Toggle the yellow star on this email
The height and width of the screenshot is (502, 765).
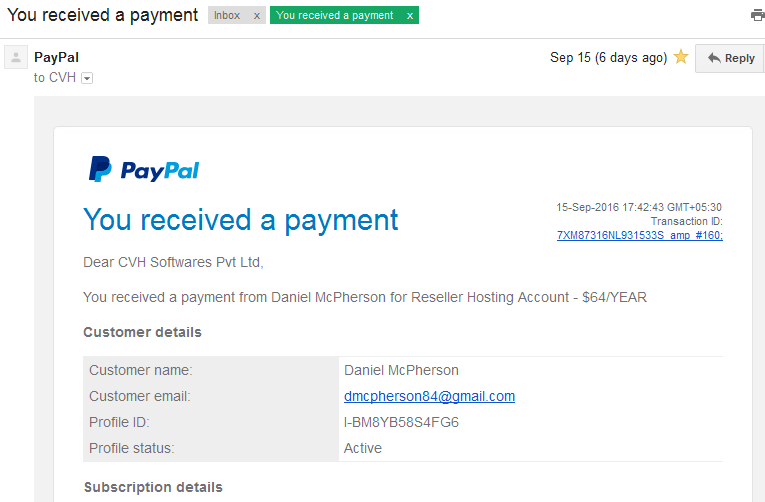click(681, 57)
